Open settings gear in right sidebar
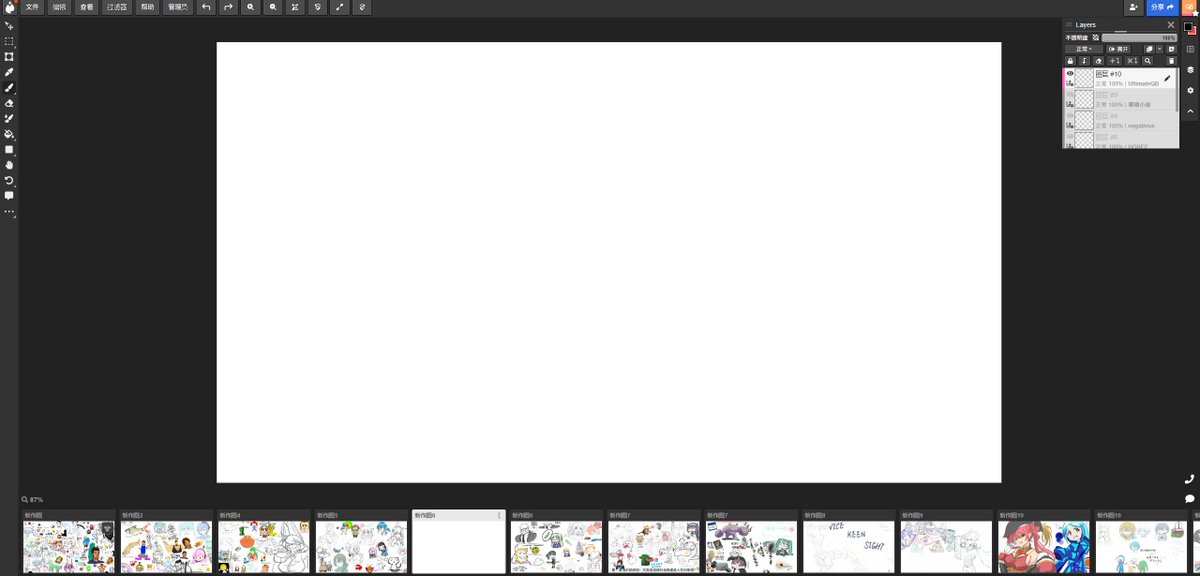 [1190, 90]
